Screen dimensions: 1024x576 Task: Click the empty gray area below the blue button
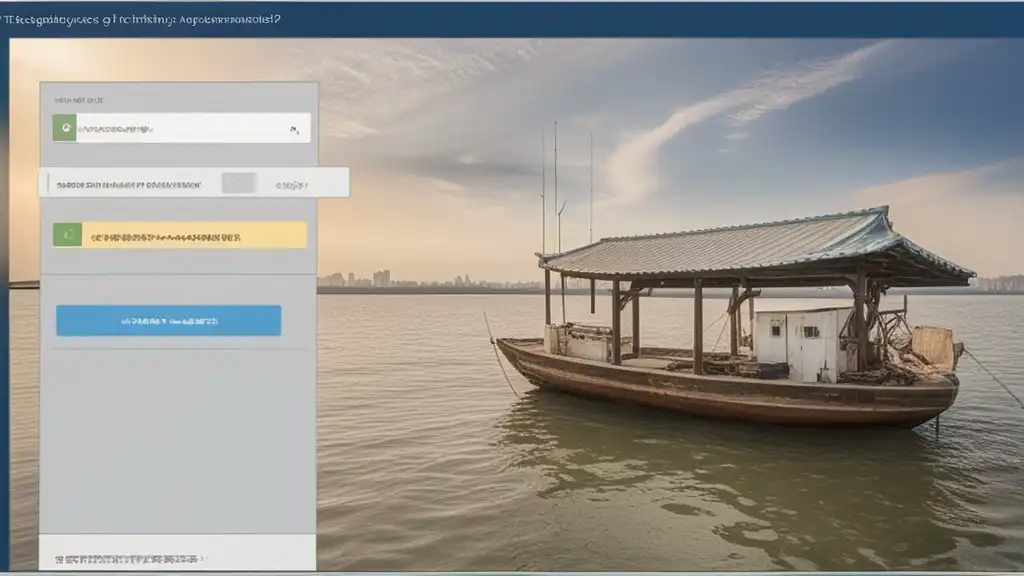pos(177,440)
